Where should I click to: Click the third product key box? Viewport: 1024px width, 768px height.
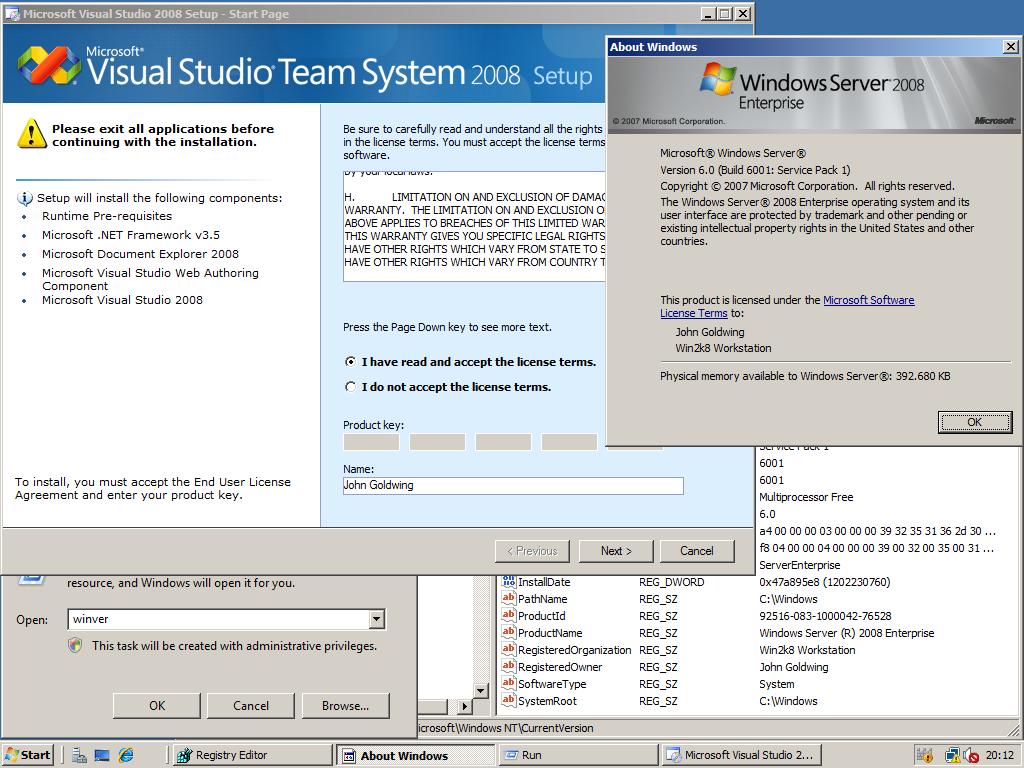tap(503, 442)
